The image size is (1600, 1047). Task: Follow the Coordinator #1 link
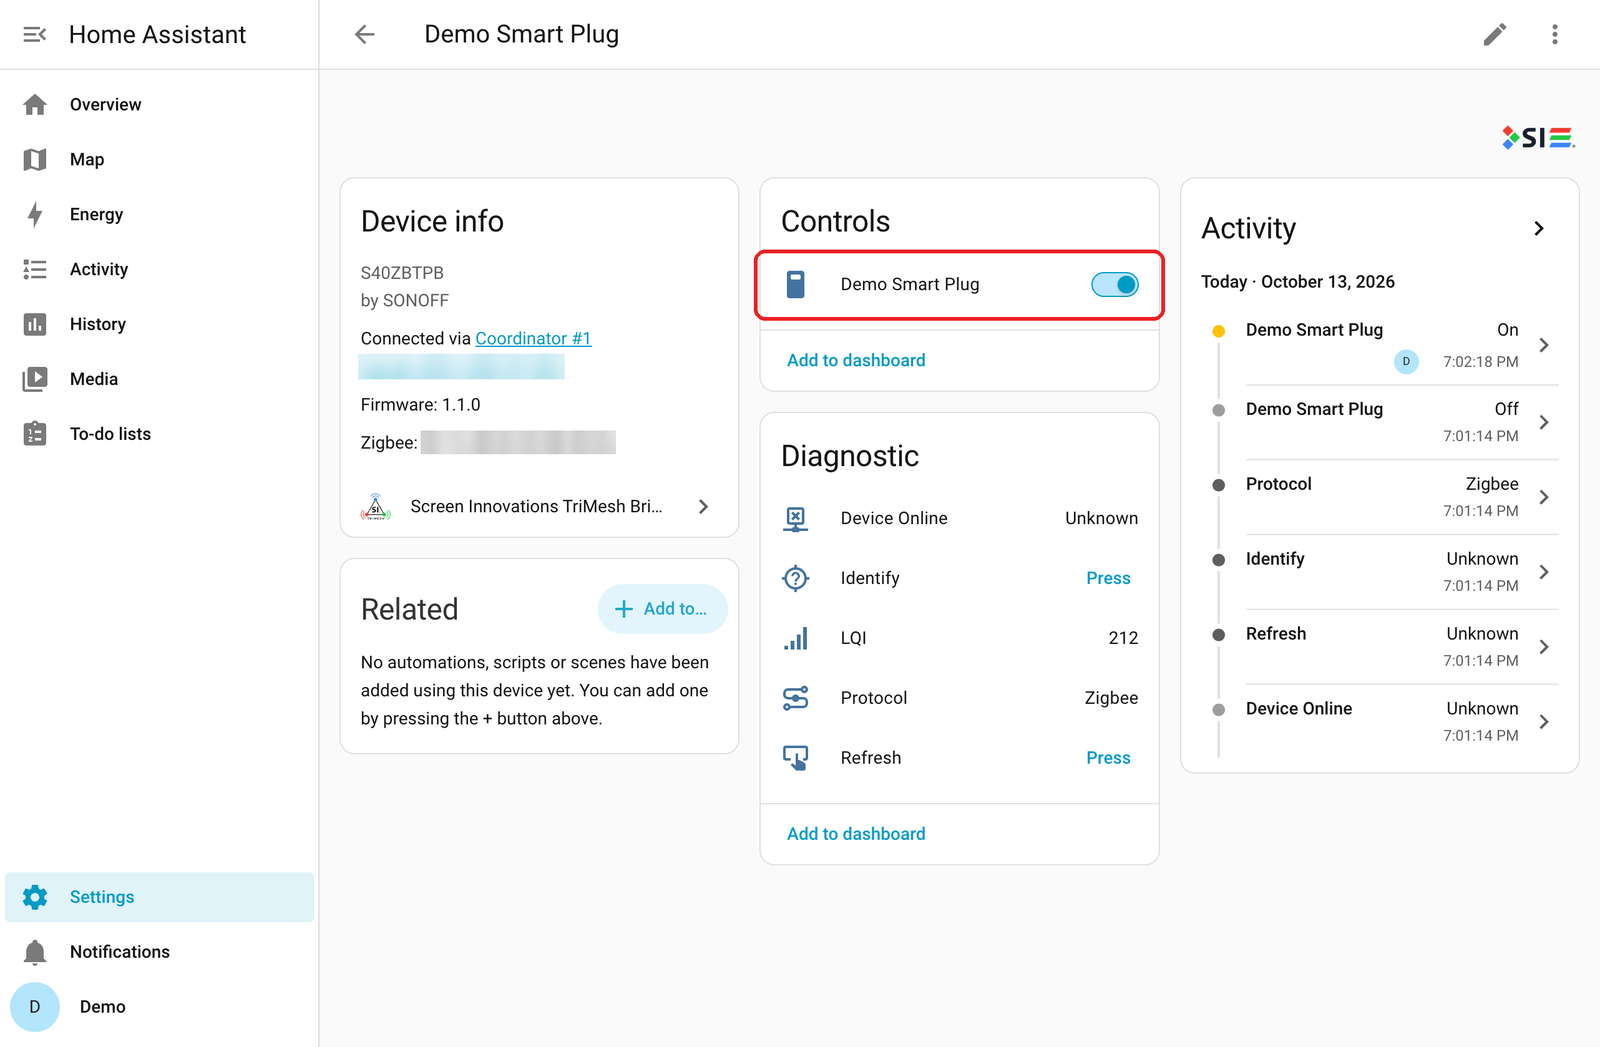(533, 339)
